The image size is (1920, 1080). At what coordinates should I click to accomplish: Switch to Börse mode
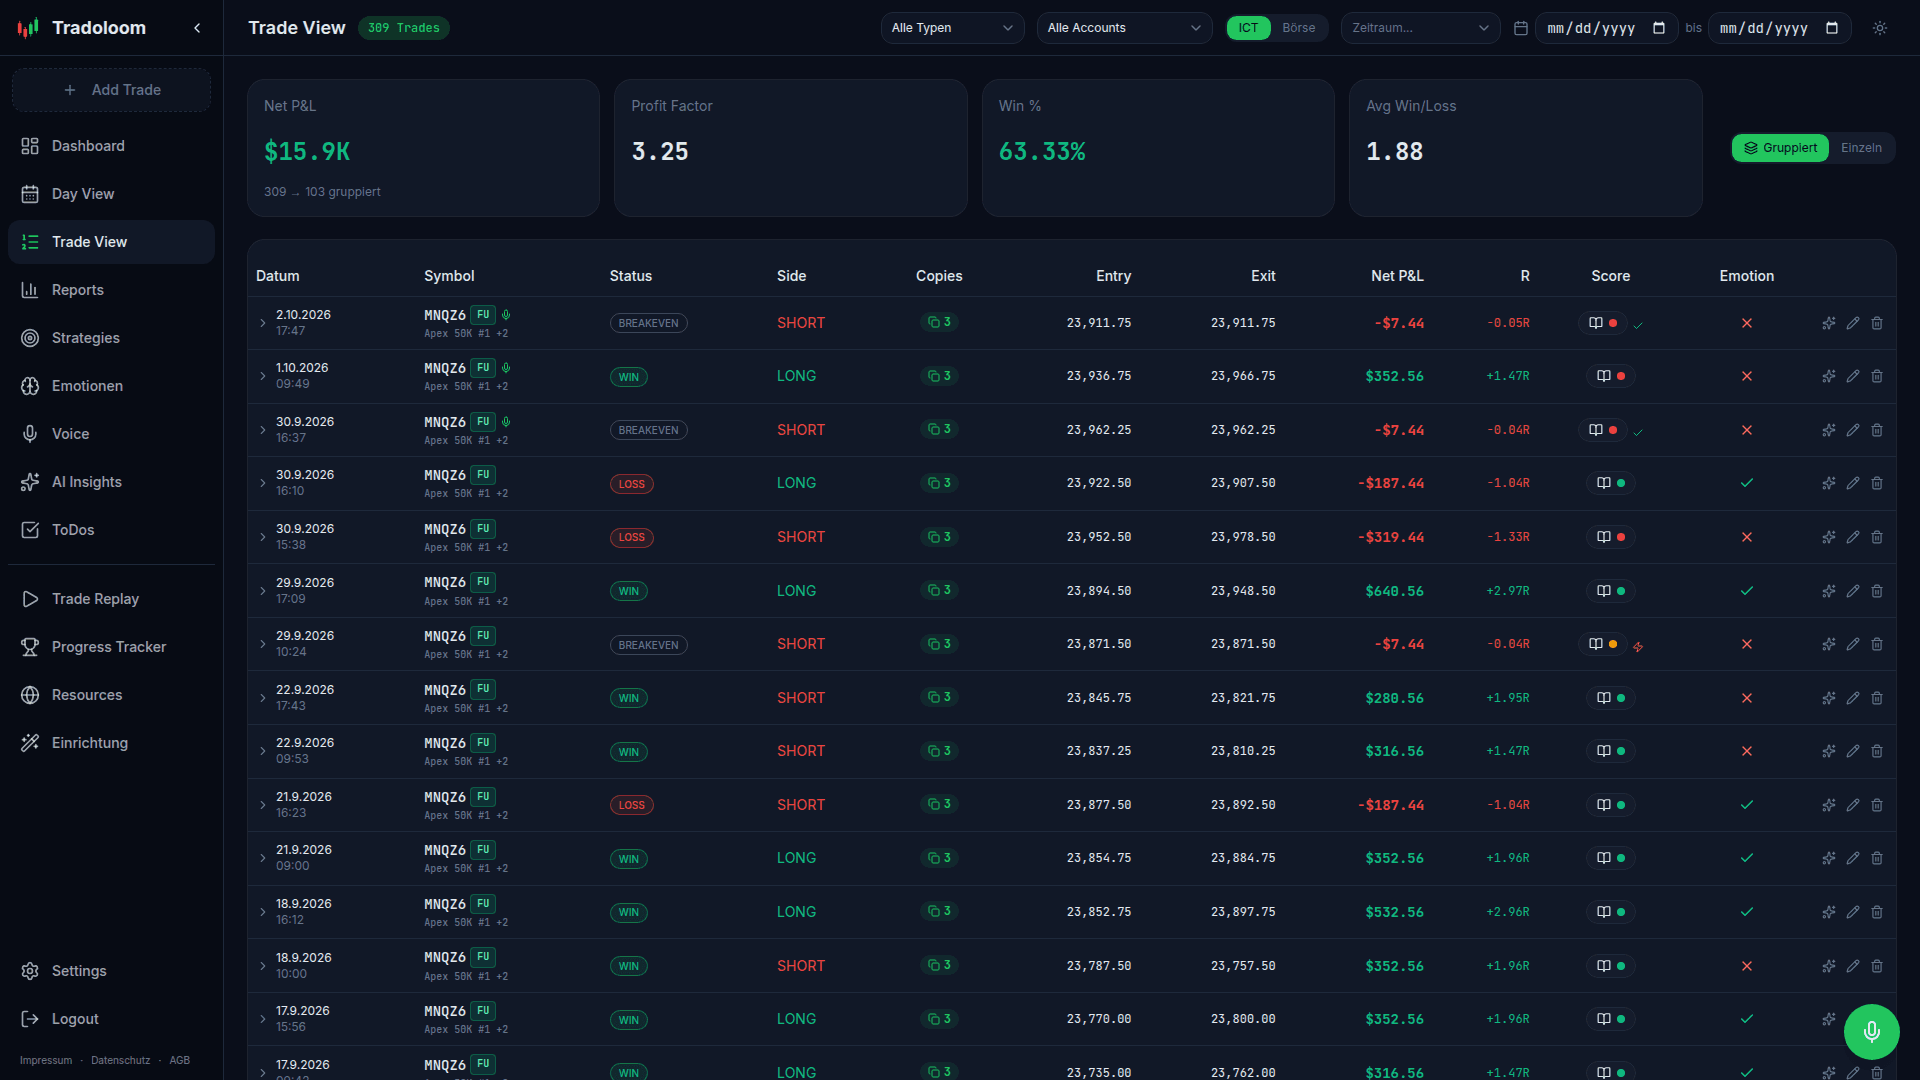(x=1299, y=28)
